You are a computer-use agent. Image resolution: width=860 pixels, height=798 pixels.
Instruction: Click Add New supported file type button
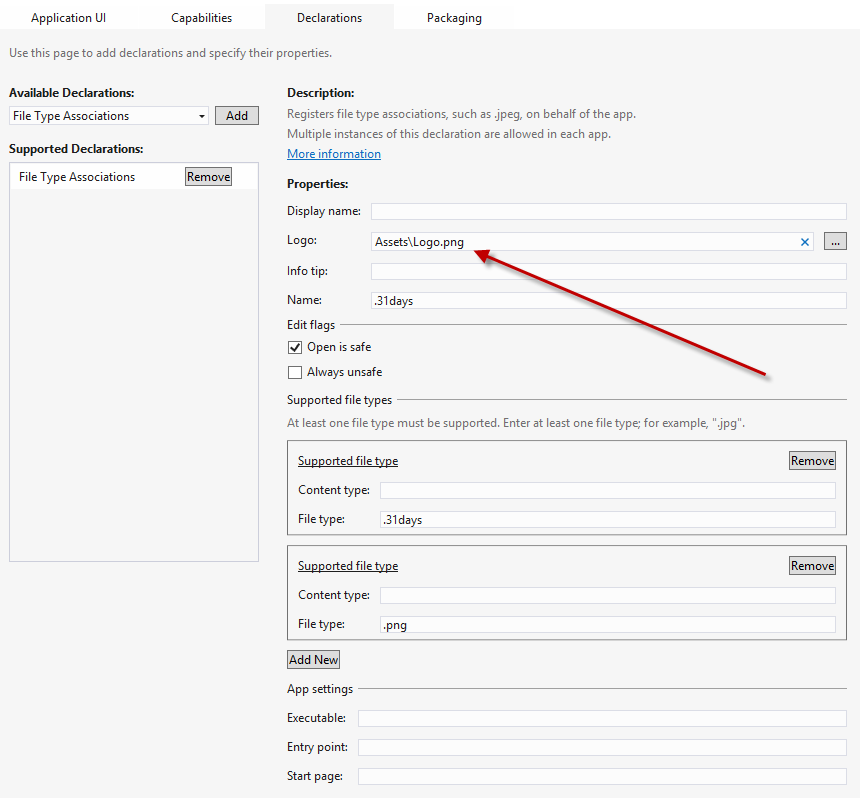314,660
